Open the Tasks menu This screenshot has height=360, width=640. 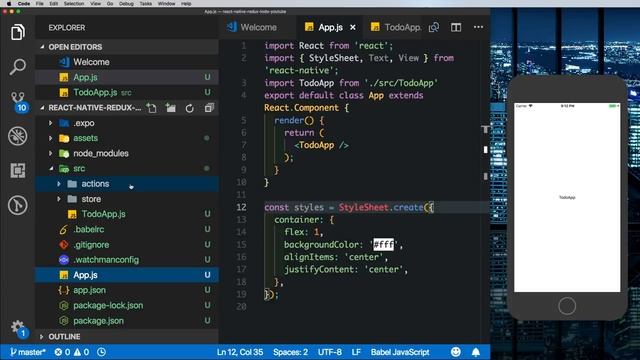(x=146, y=3)
